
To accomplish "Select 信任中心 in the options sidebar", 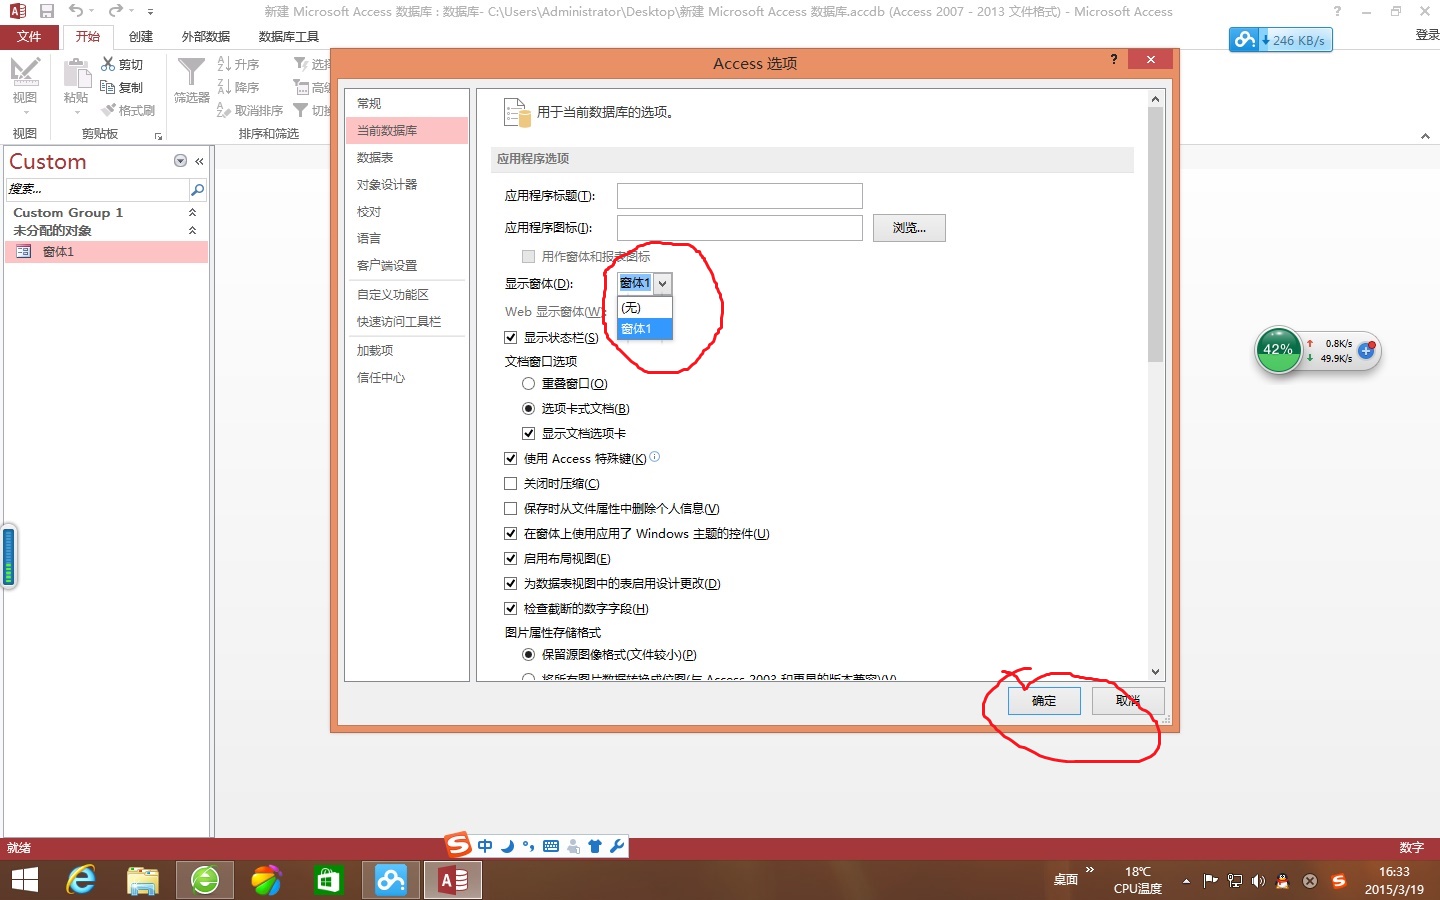I will [381, 378].
